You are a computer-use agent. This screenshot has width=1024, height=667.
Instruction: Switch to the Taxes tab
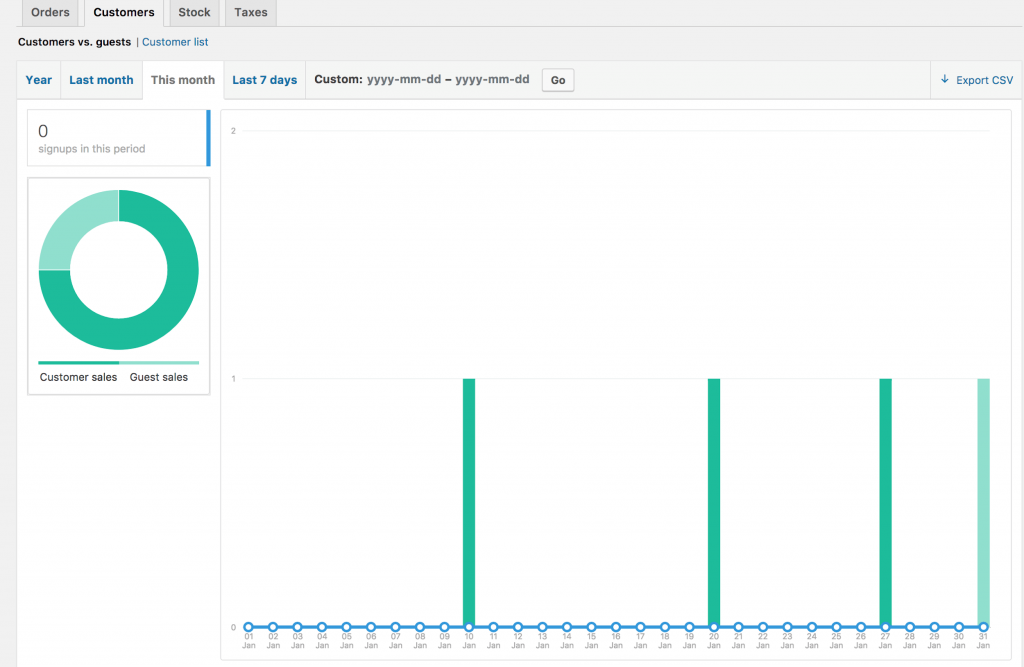[x=249, y=13]
